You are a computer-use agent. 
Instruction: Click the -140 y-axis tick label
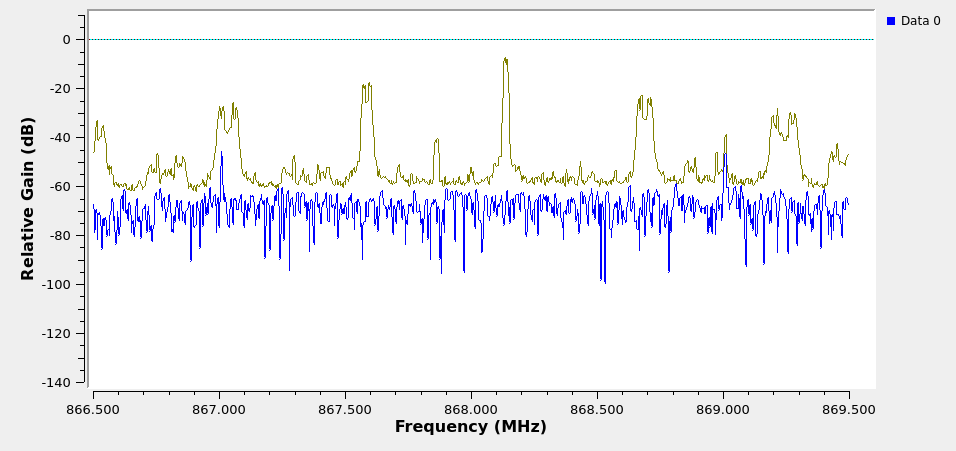tap(58, 382)
